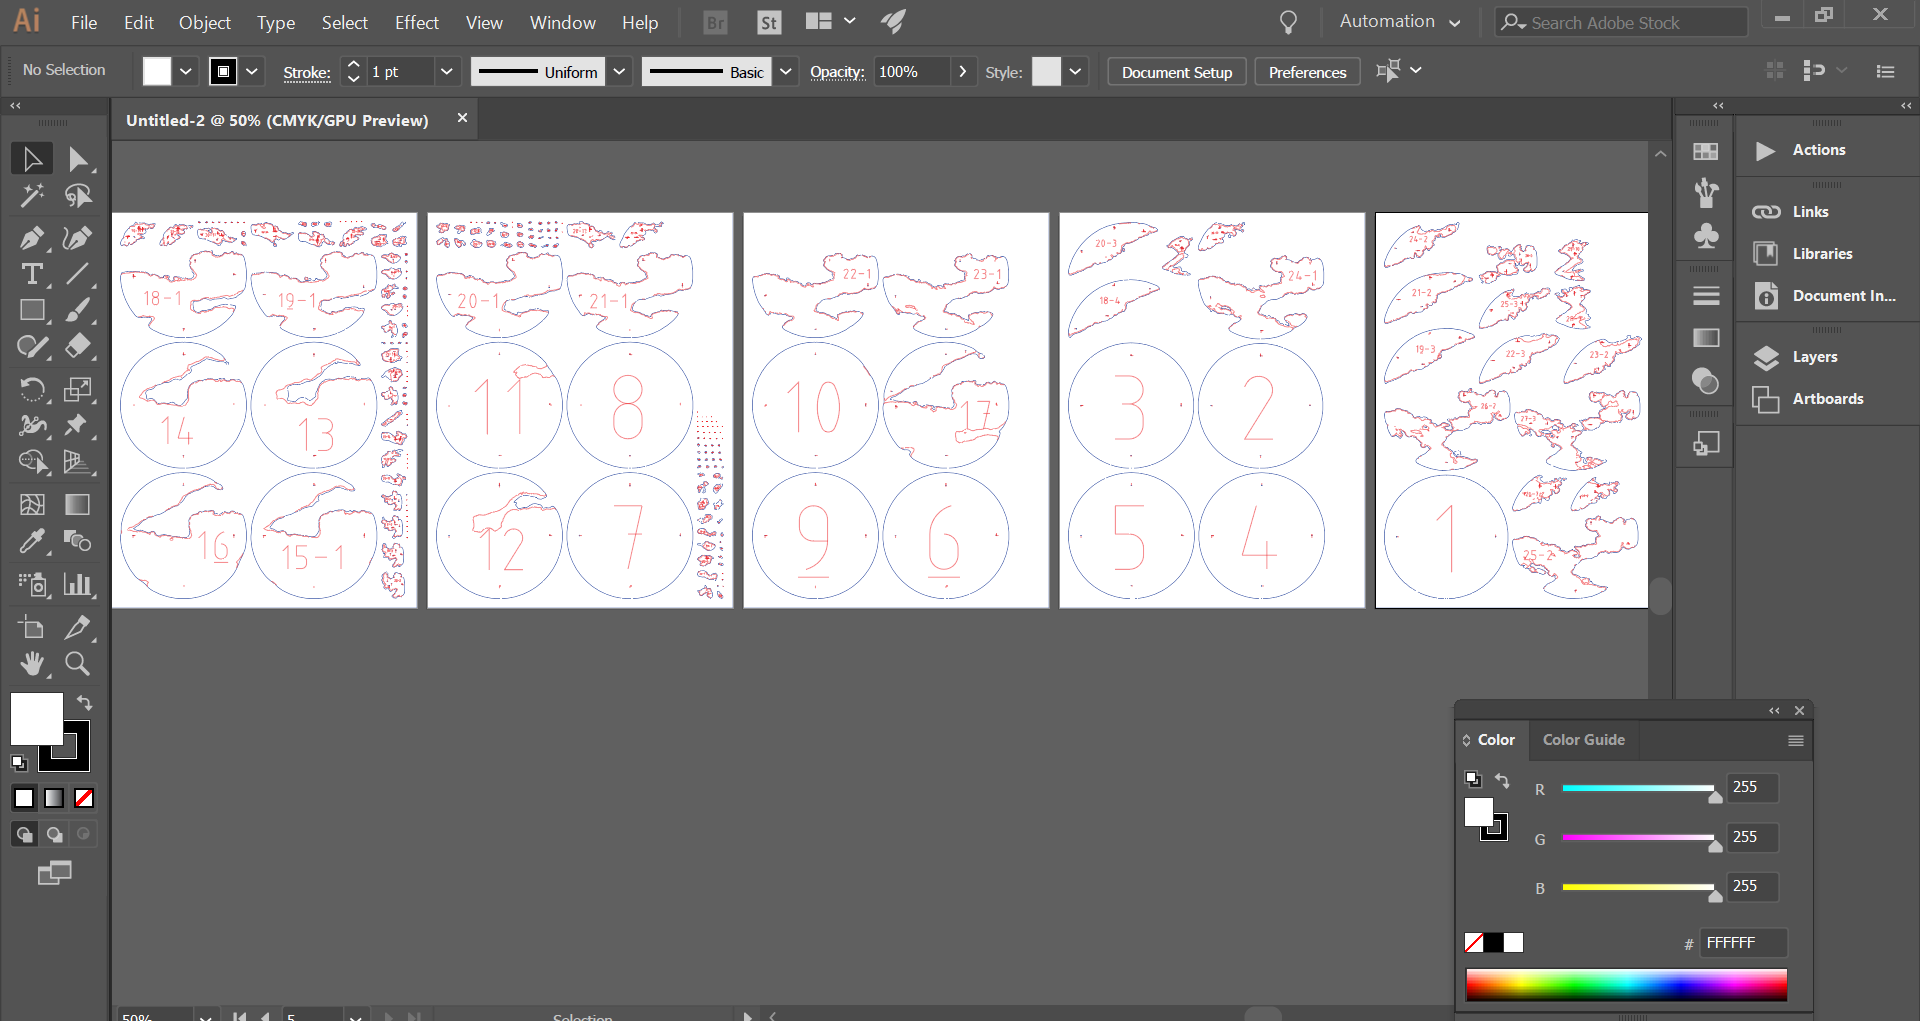This screenshot has width=1920, height=1021.
Task: Open the Artboards panel
Action: coord(1826,399)
